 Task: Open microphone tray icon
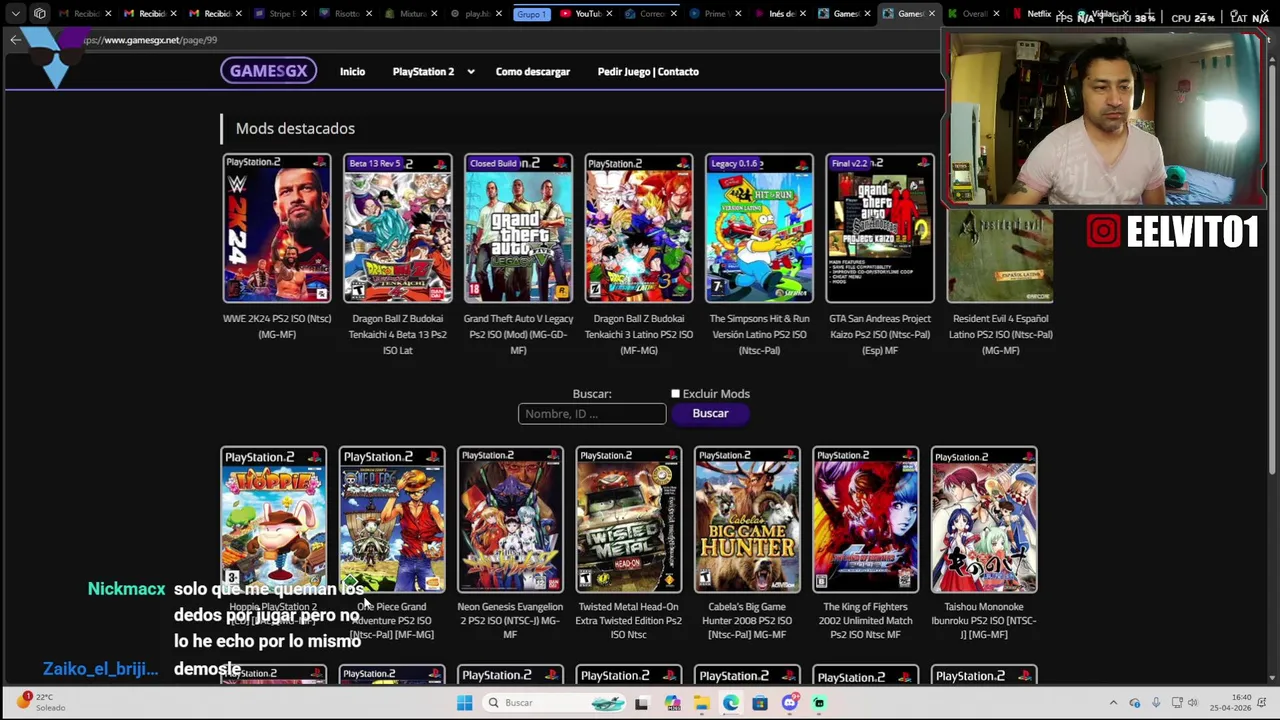click(x=1156, y=703)
